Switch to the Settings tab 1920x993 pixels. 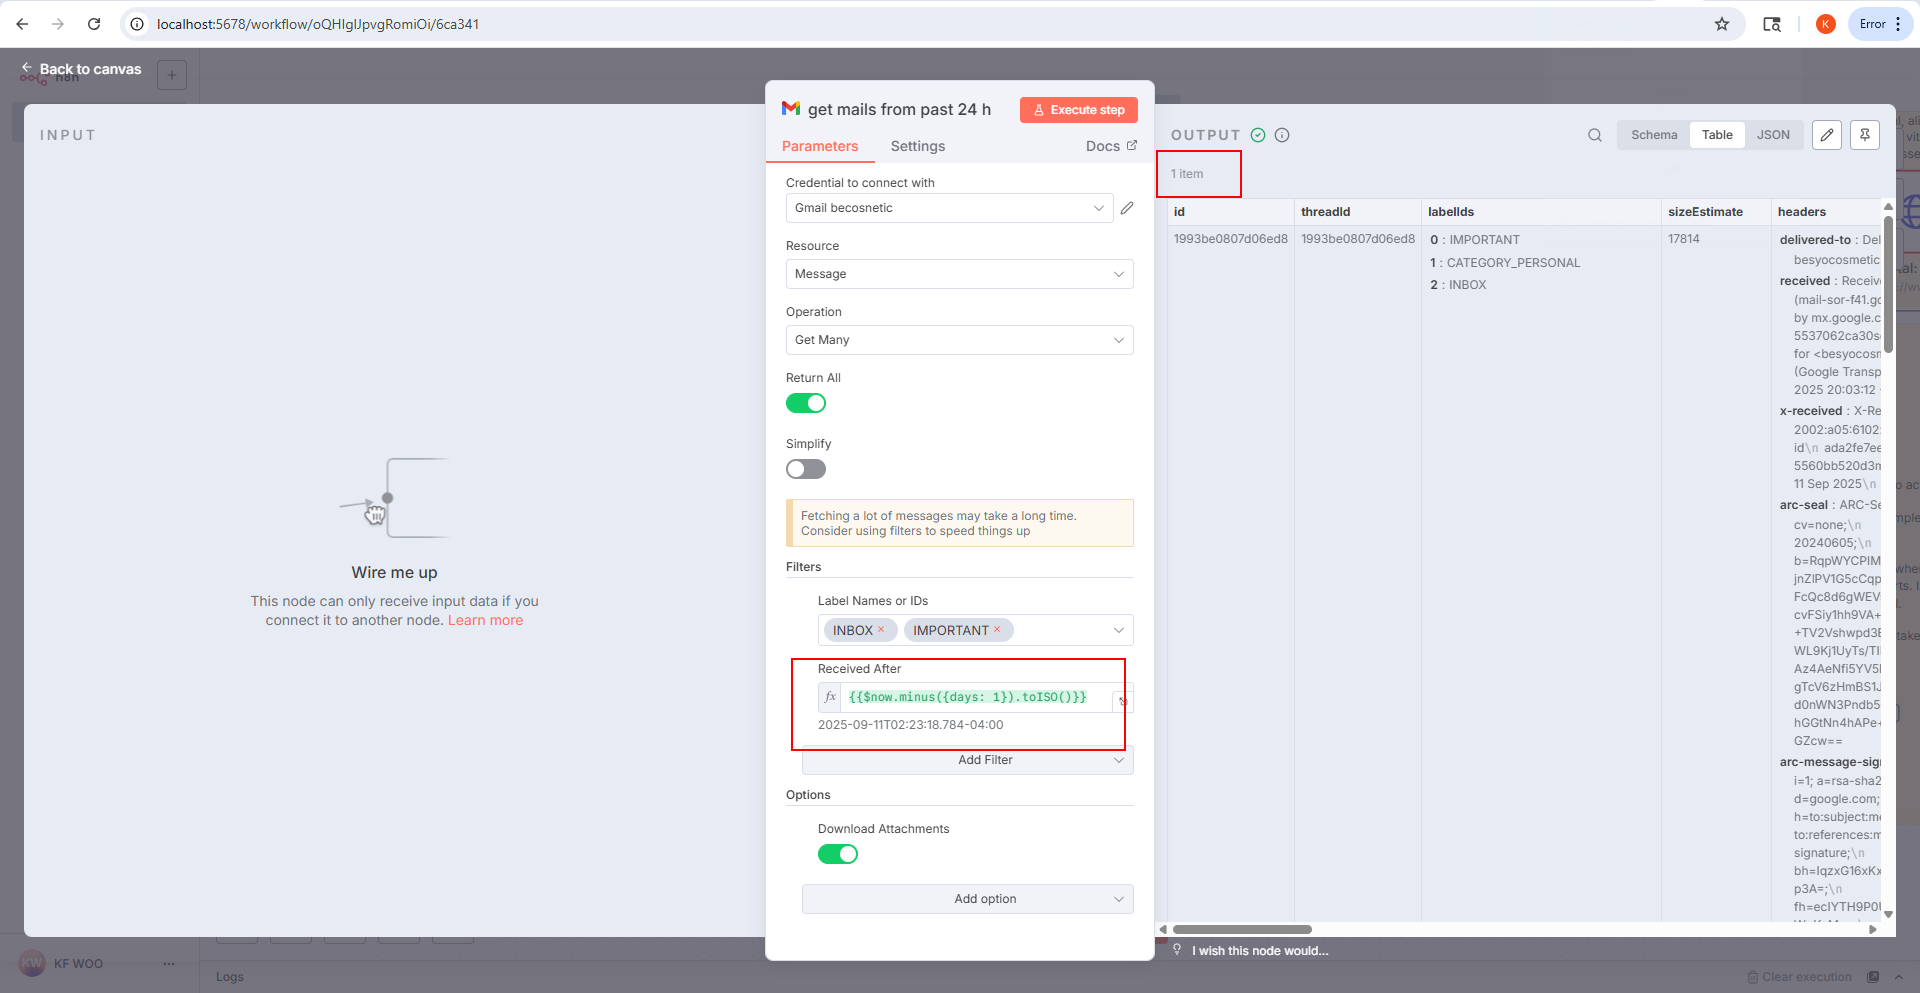coord(918,146)
